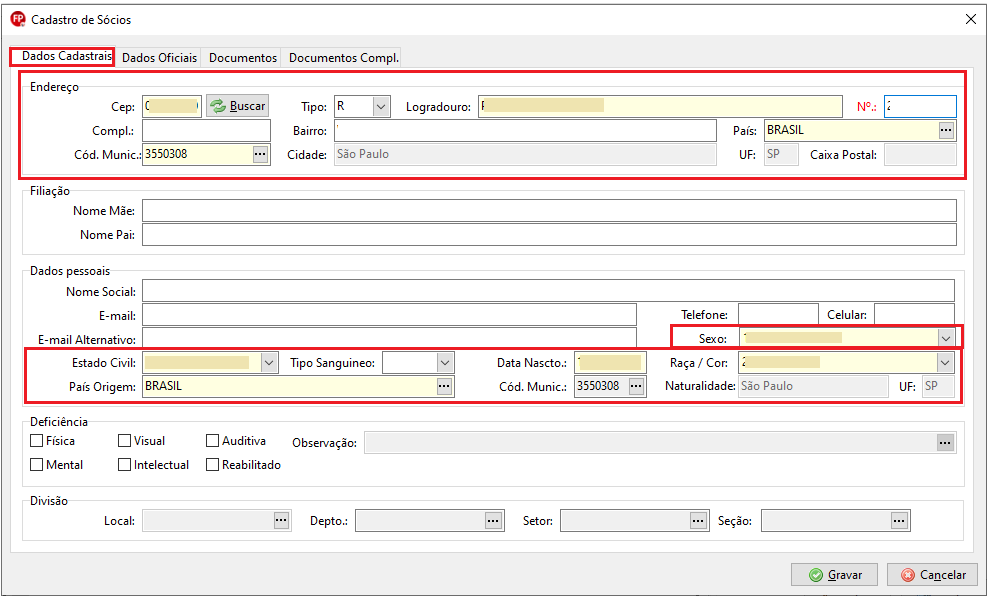Check the Mental deficiency checkbox
988x597 pixels.
[x=37, y=465]
